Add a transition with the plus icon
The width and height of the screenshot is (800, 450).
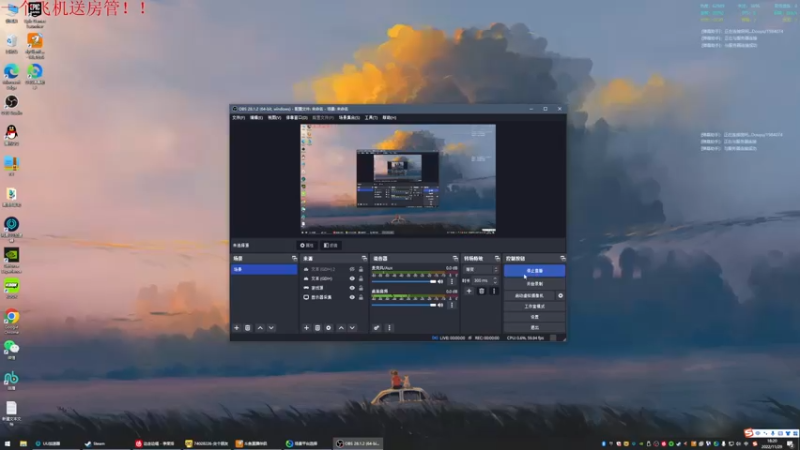point(469,291)
